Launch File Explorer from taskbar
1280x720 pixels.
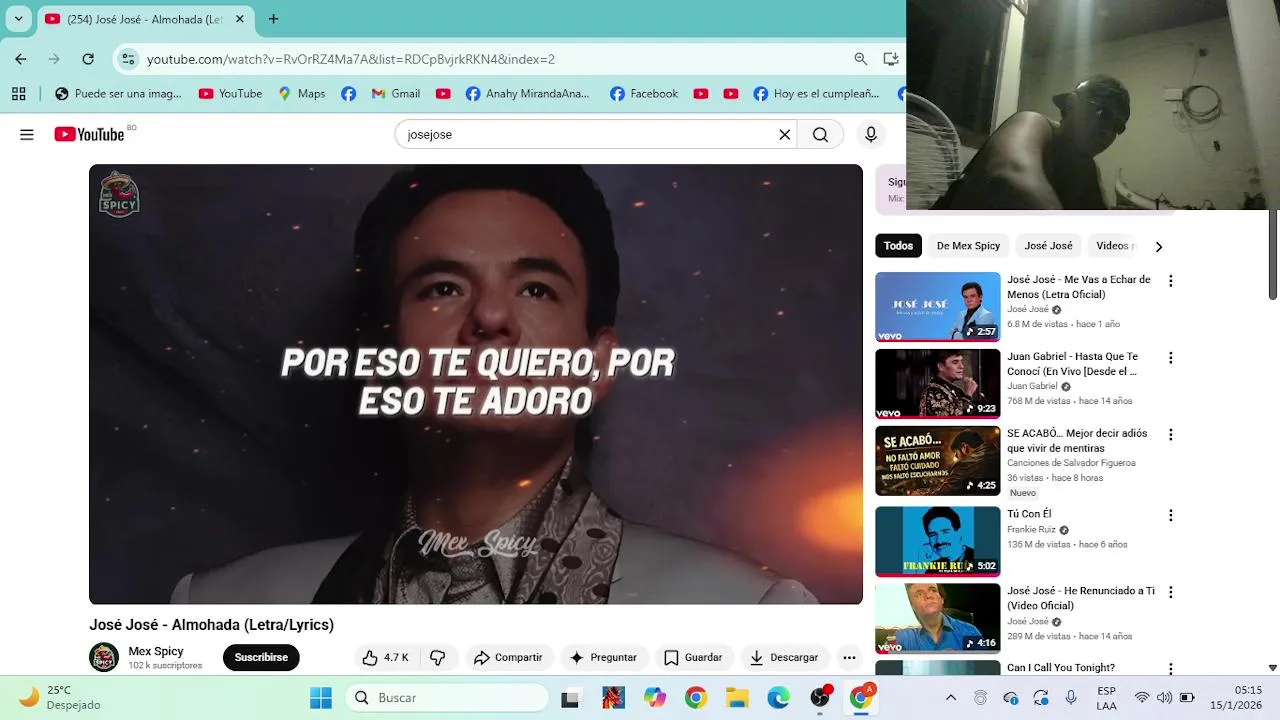(737, 697)
